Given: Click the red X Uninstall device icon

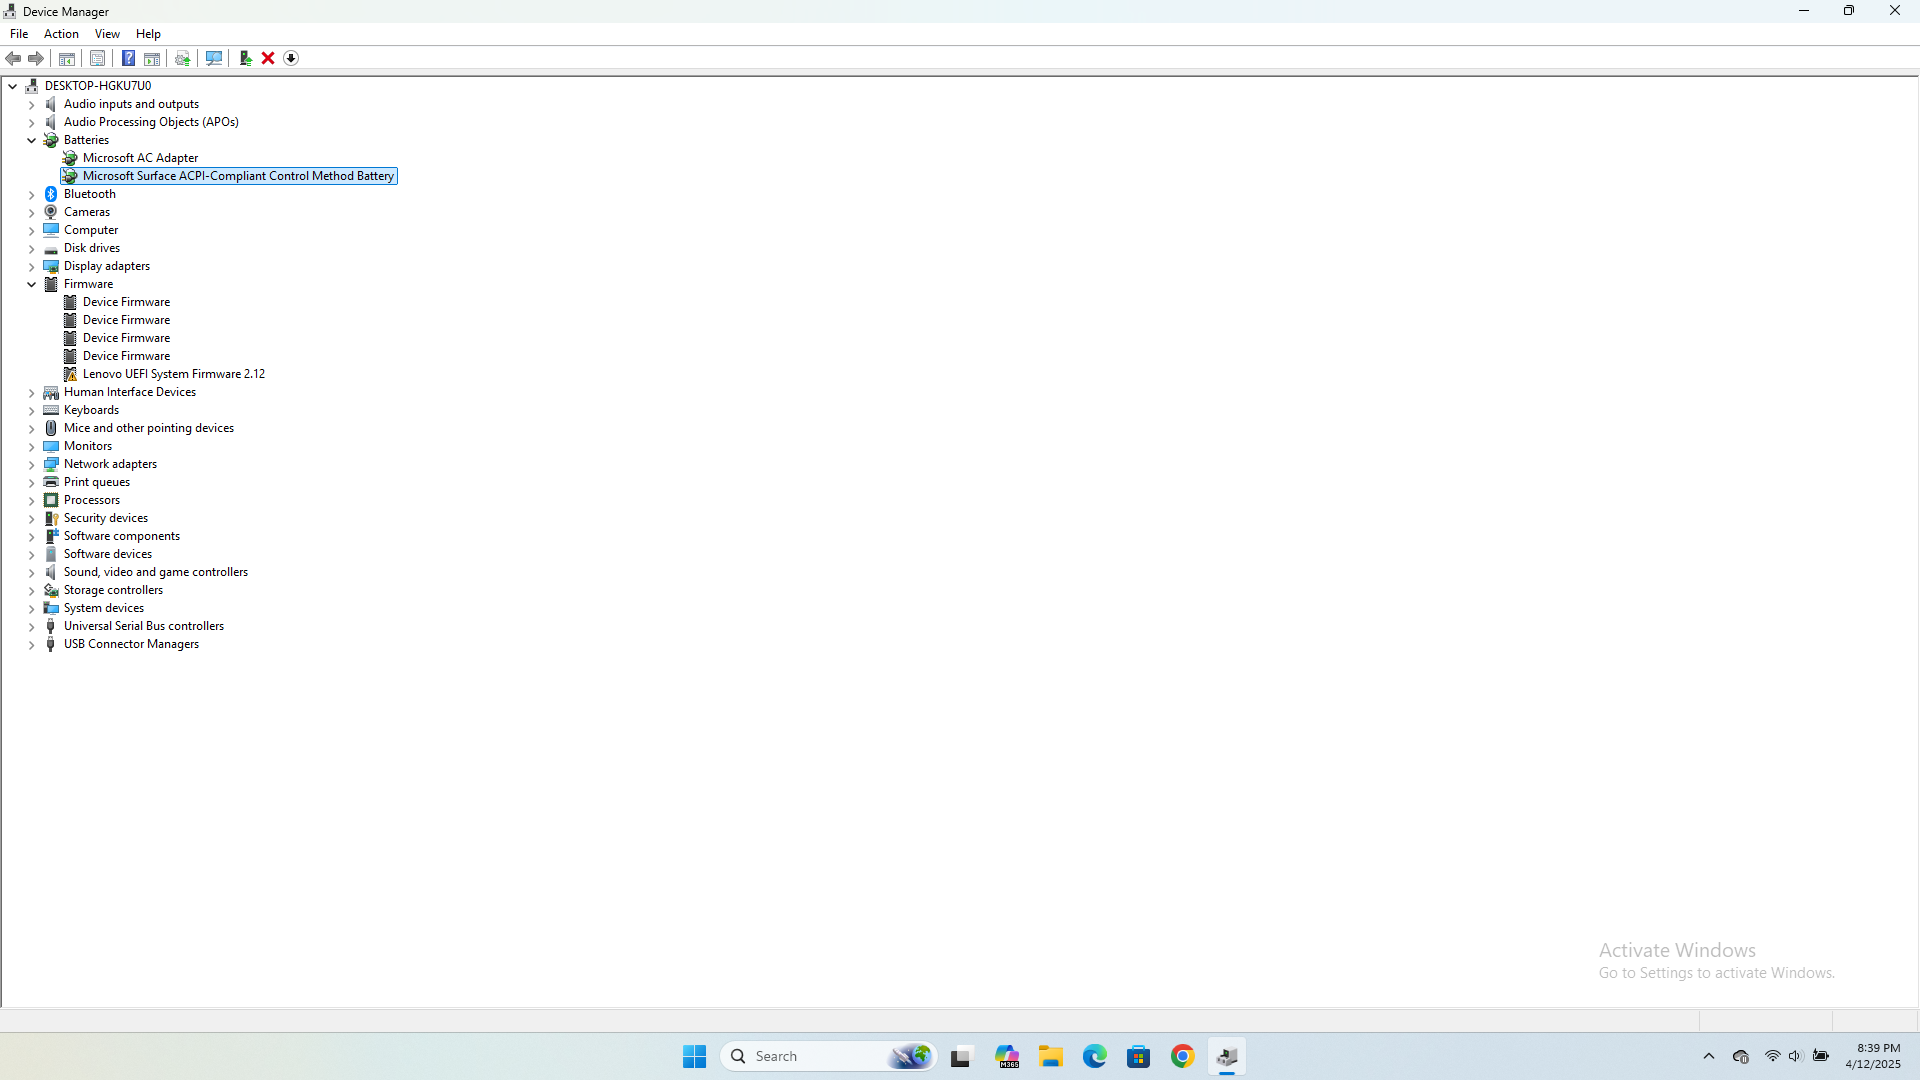Looking at the screenshot, I should 268,58.
